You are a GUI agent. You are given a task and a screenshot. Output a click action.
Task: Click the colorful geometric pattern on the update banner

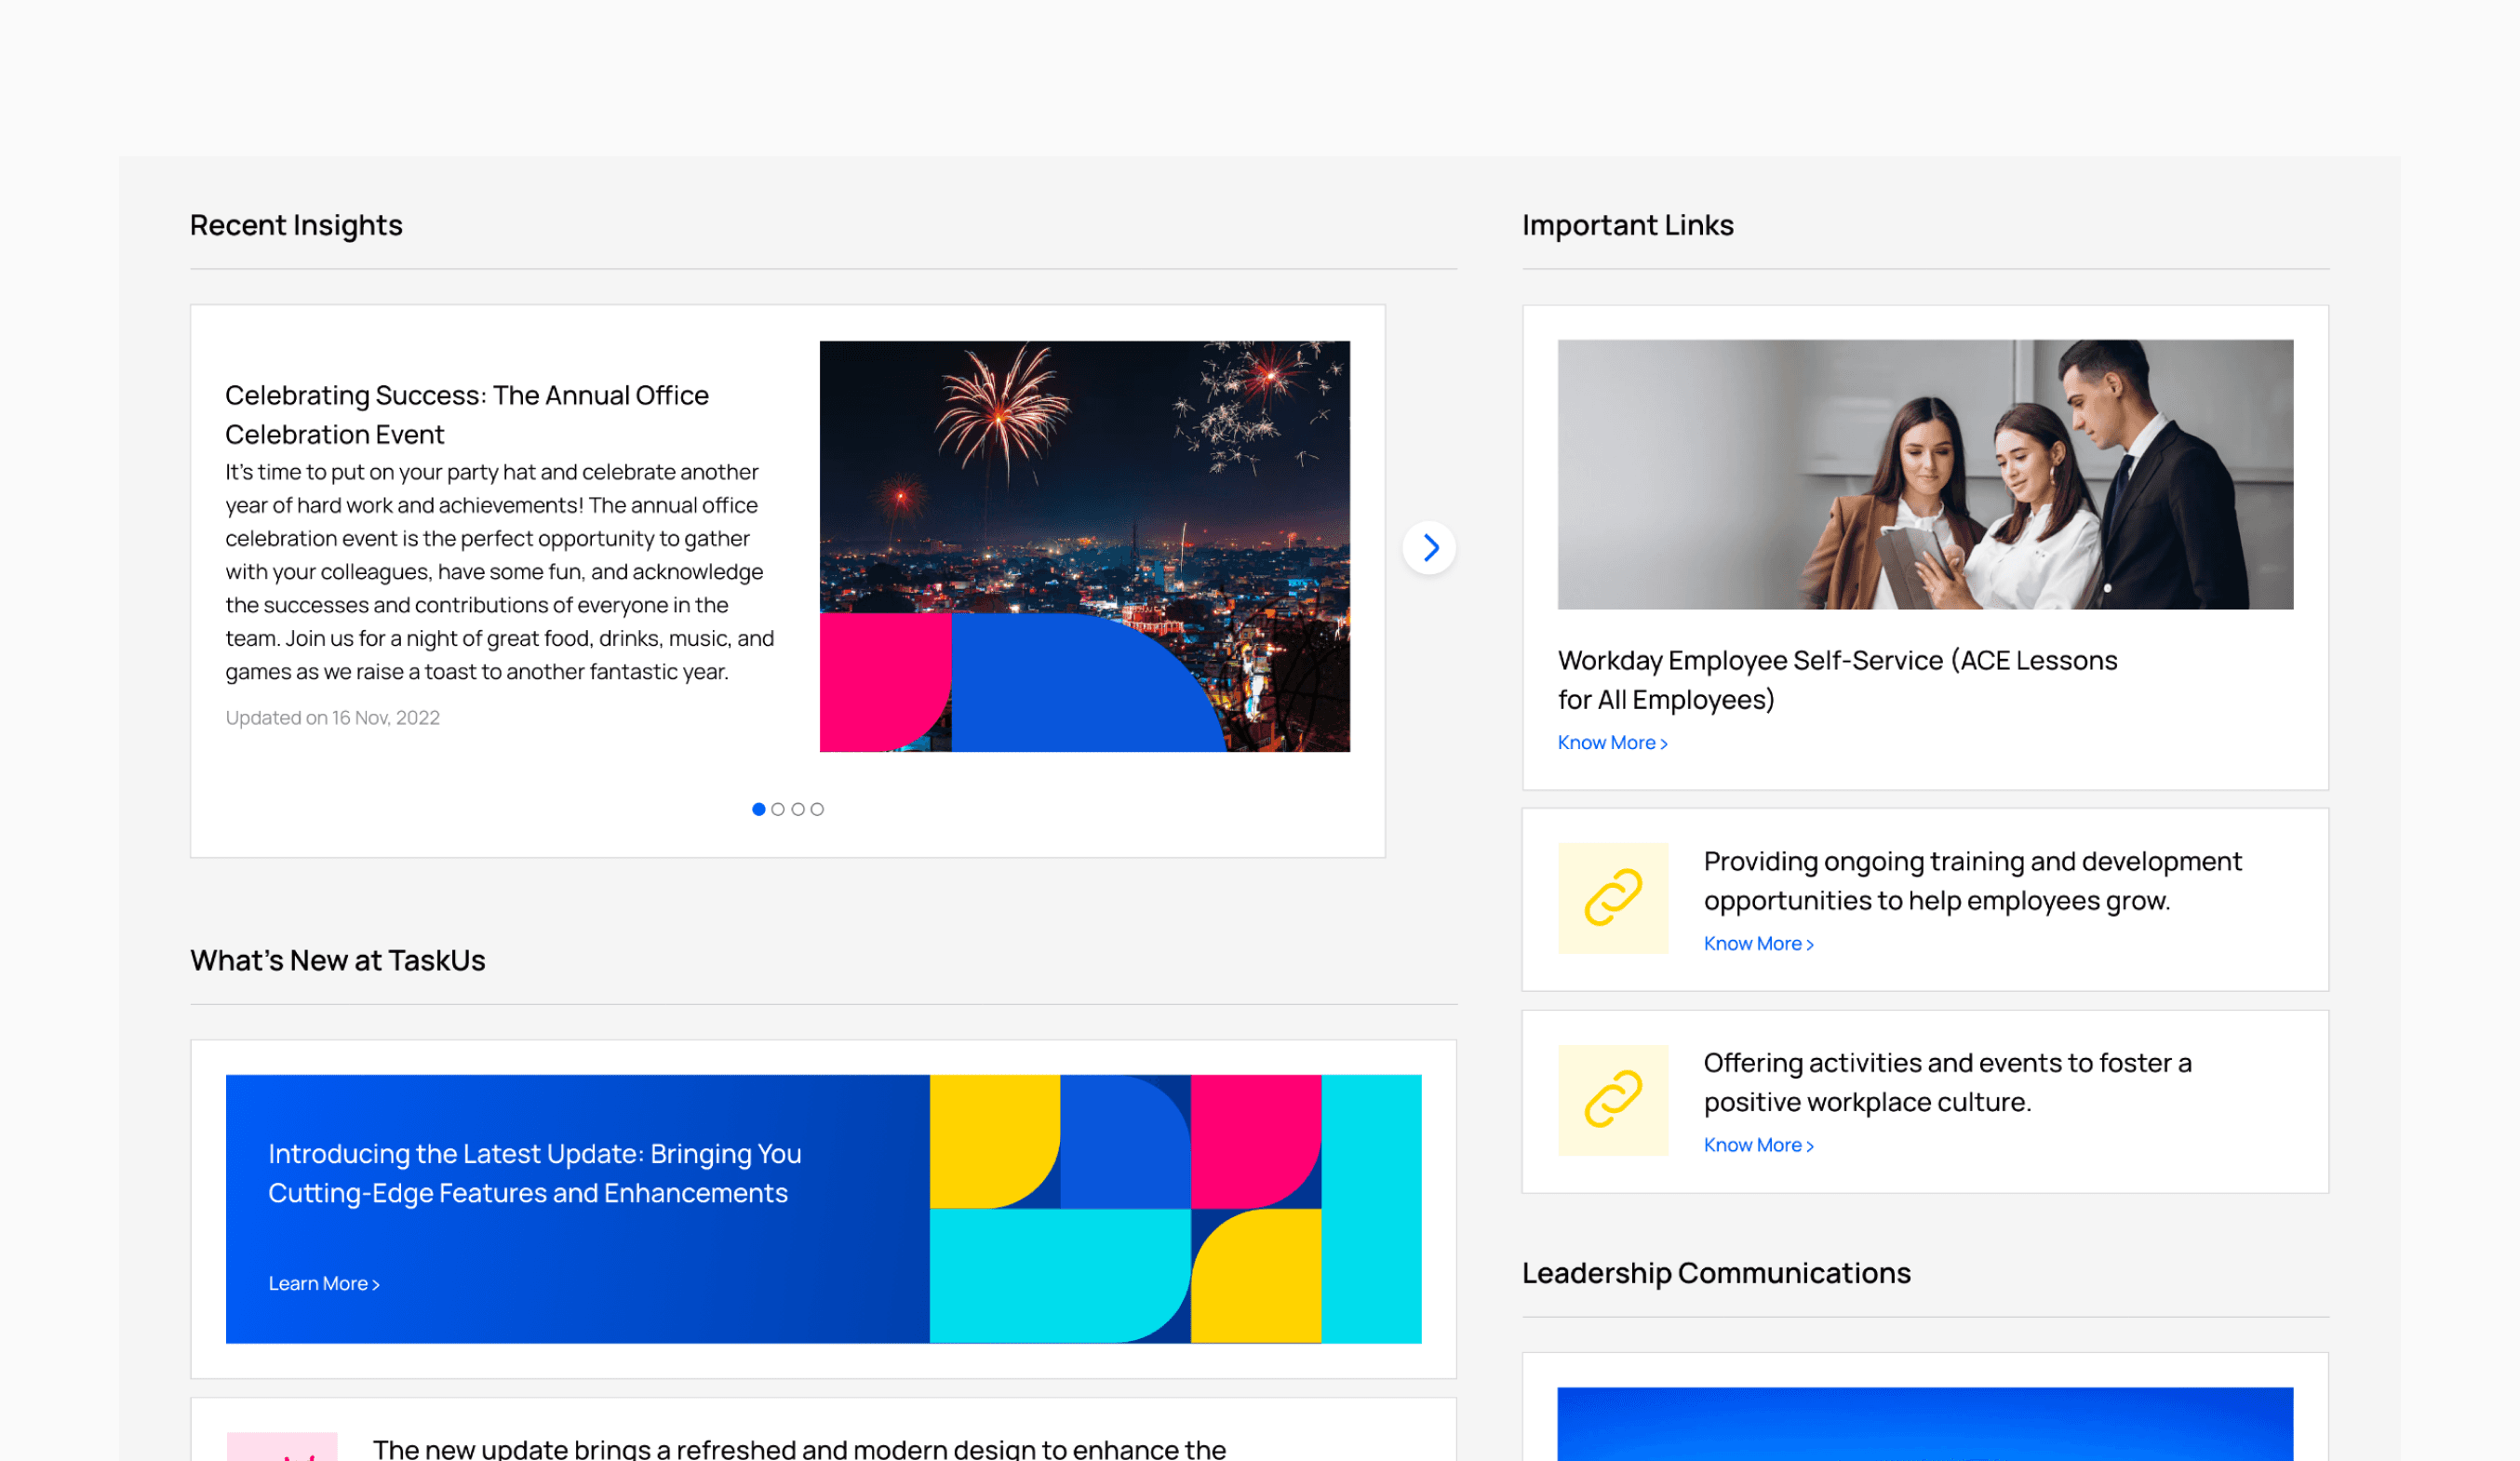tap(1174, 1208)
